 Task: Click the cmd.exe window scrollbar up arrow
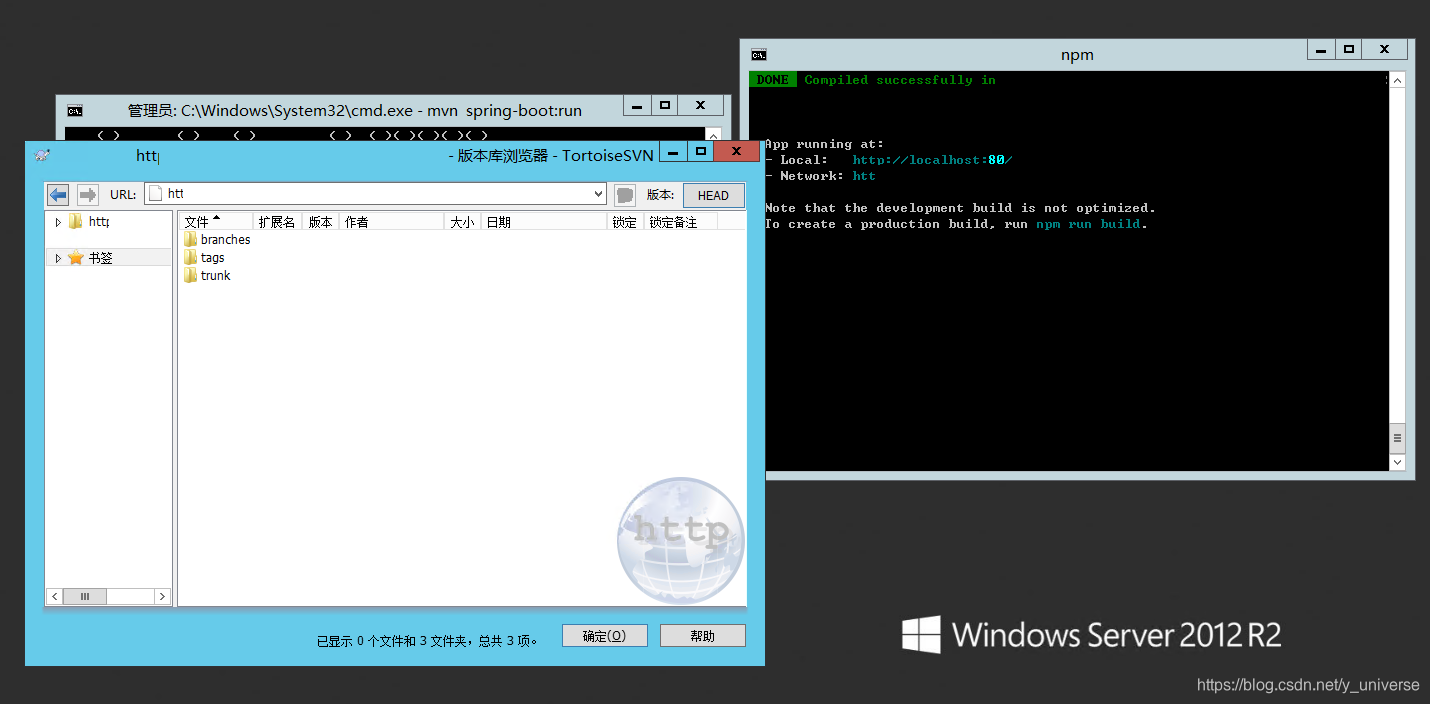[x=713, y=134]
